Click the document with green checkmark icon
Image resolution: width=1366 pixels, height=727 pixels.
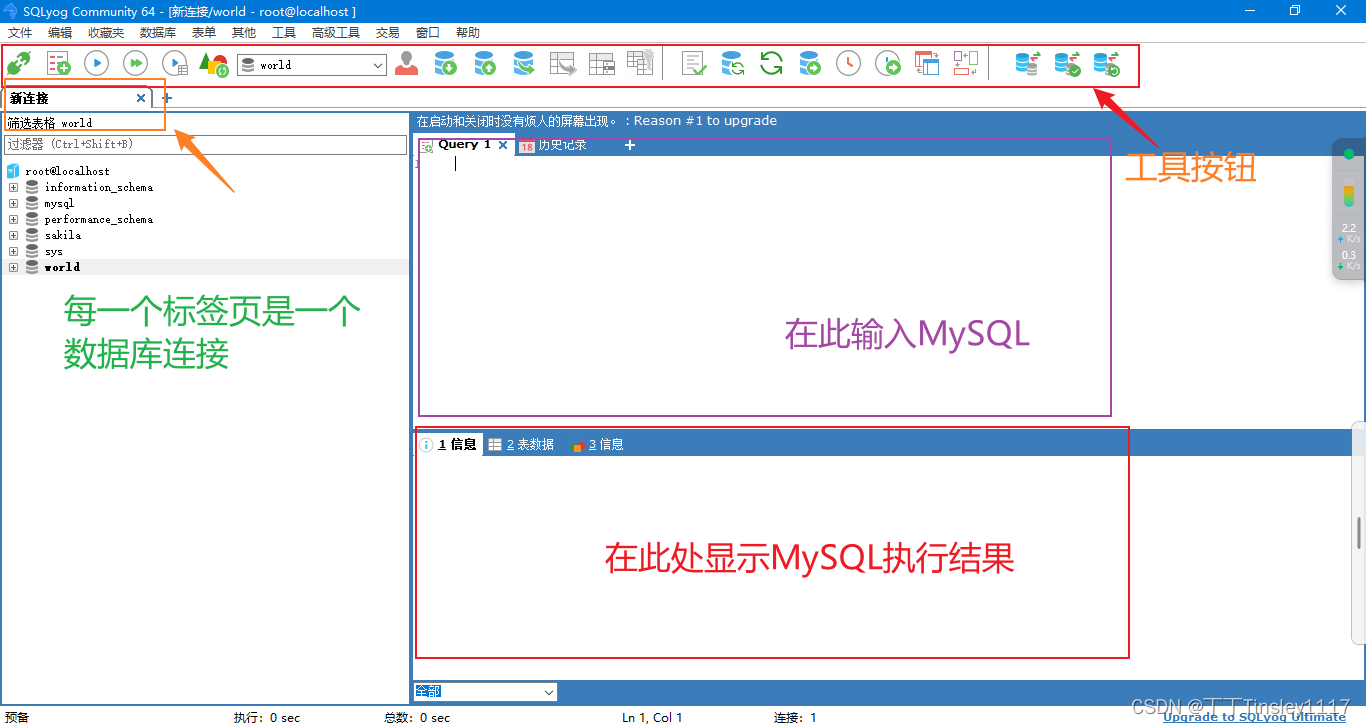[694, 64]
